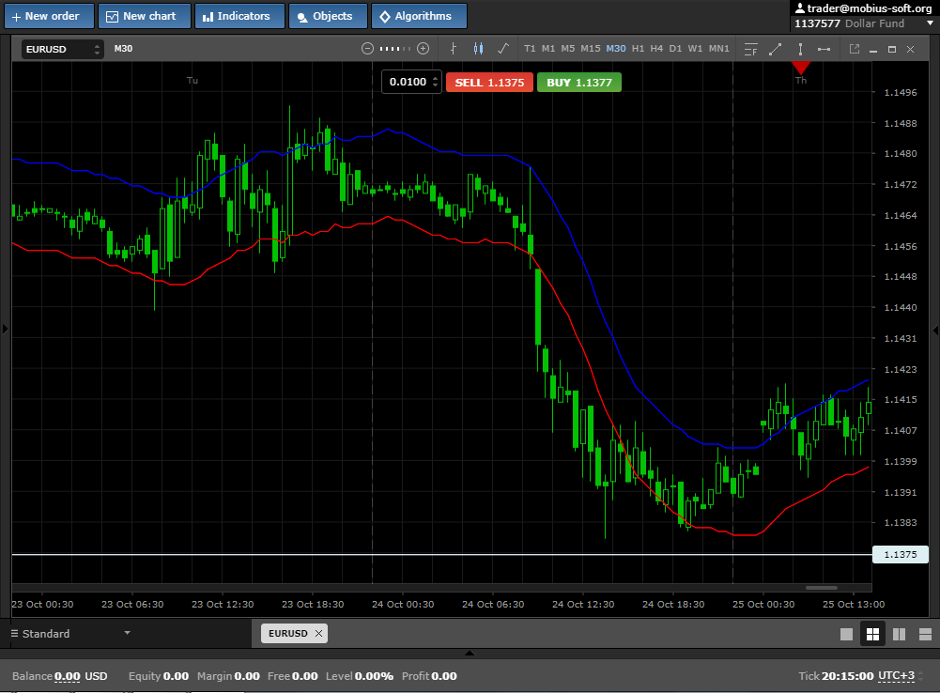Click BUY at 1.1377
The image size is (940, 693).
click(579, 83)
